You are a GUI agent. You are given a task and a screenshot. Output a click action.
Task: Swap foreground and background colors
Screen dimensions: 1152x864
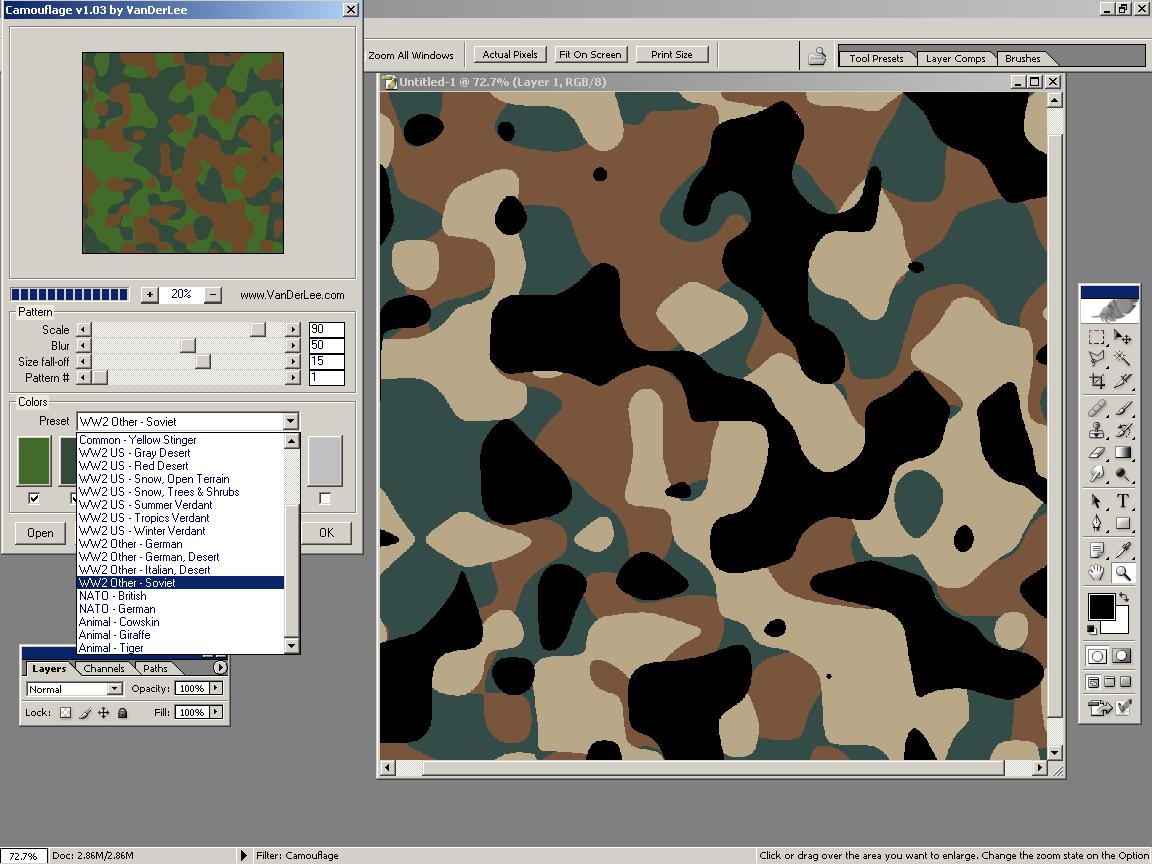[x=1123, y=597]
